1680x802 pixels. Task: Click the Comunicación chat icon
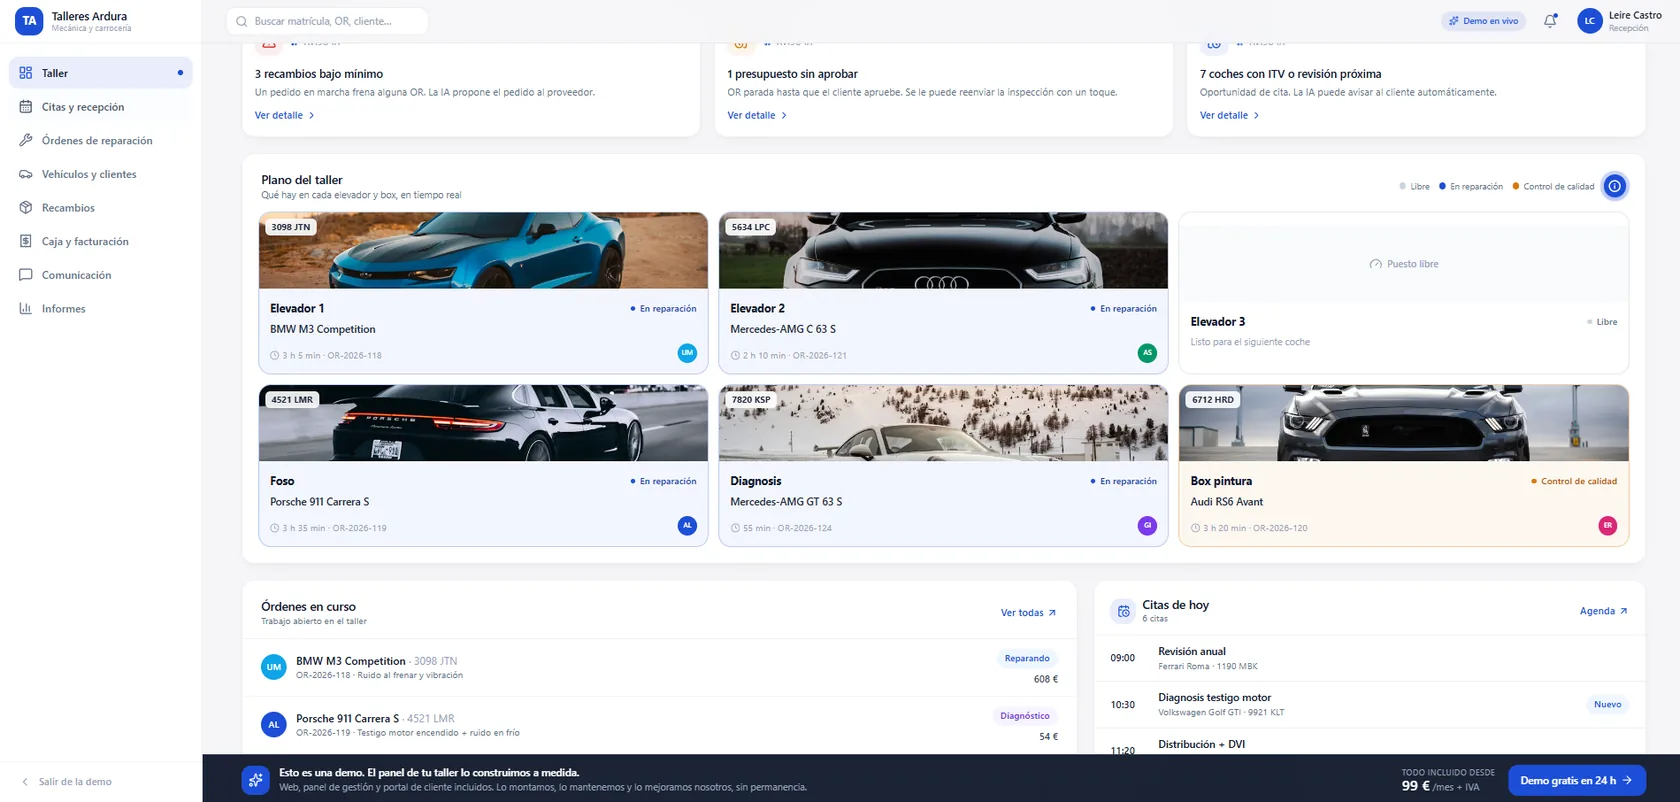click(26, 275)
